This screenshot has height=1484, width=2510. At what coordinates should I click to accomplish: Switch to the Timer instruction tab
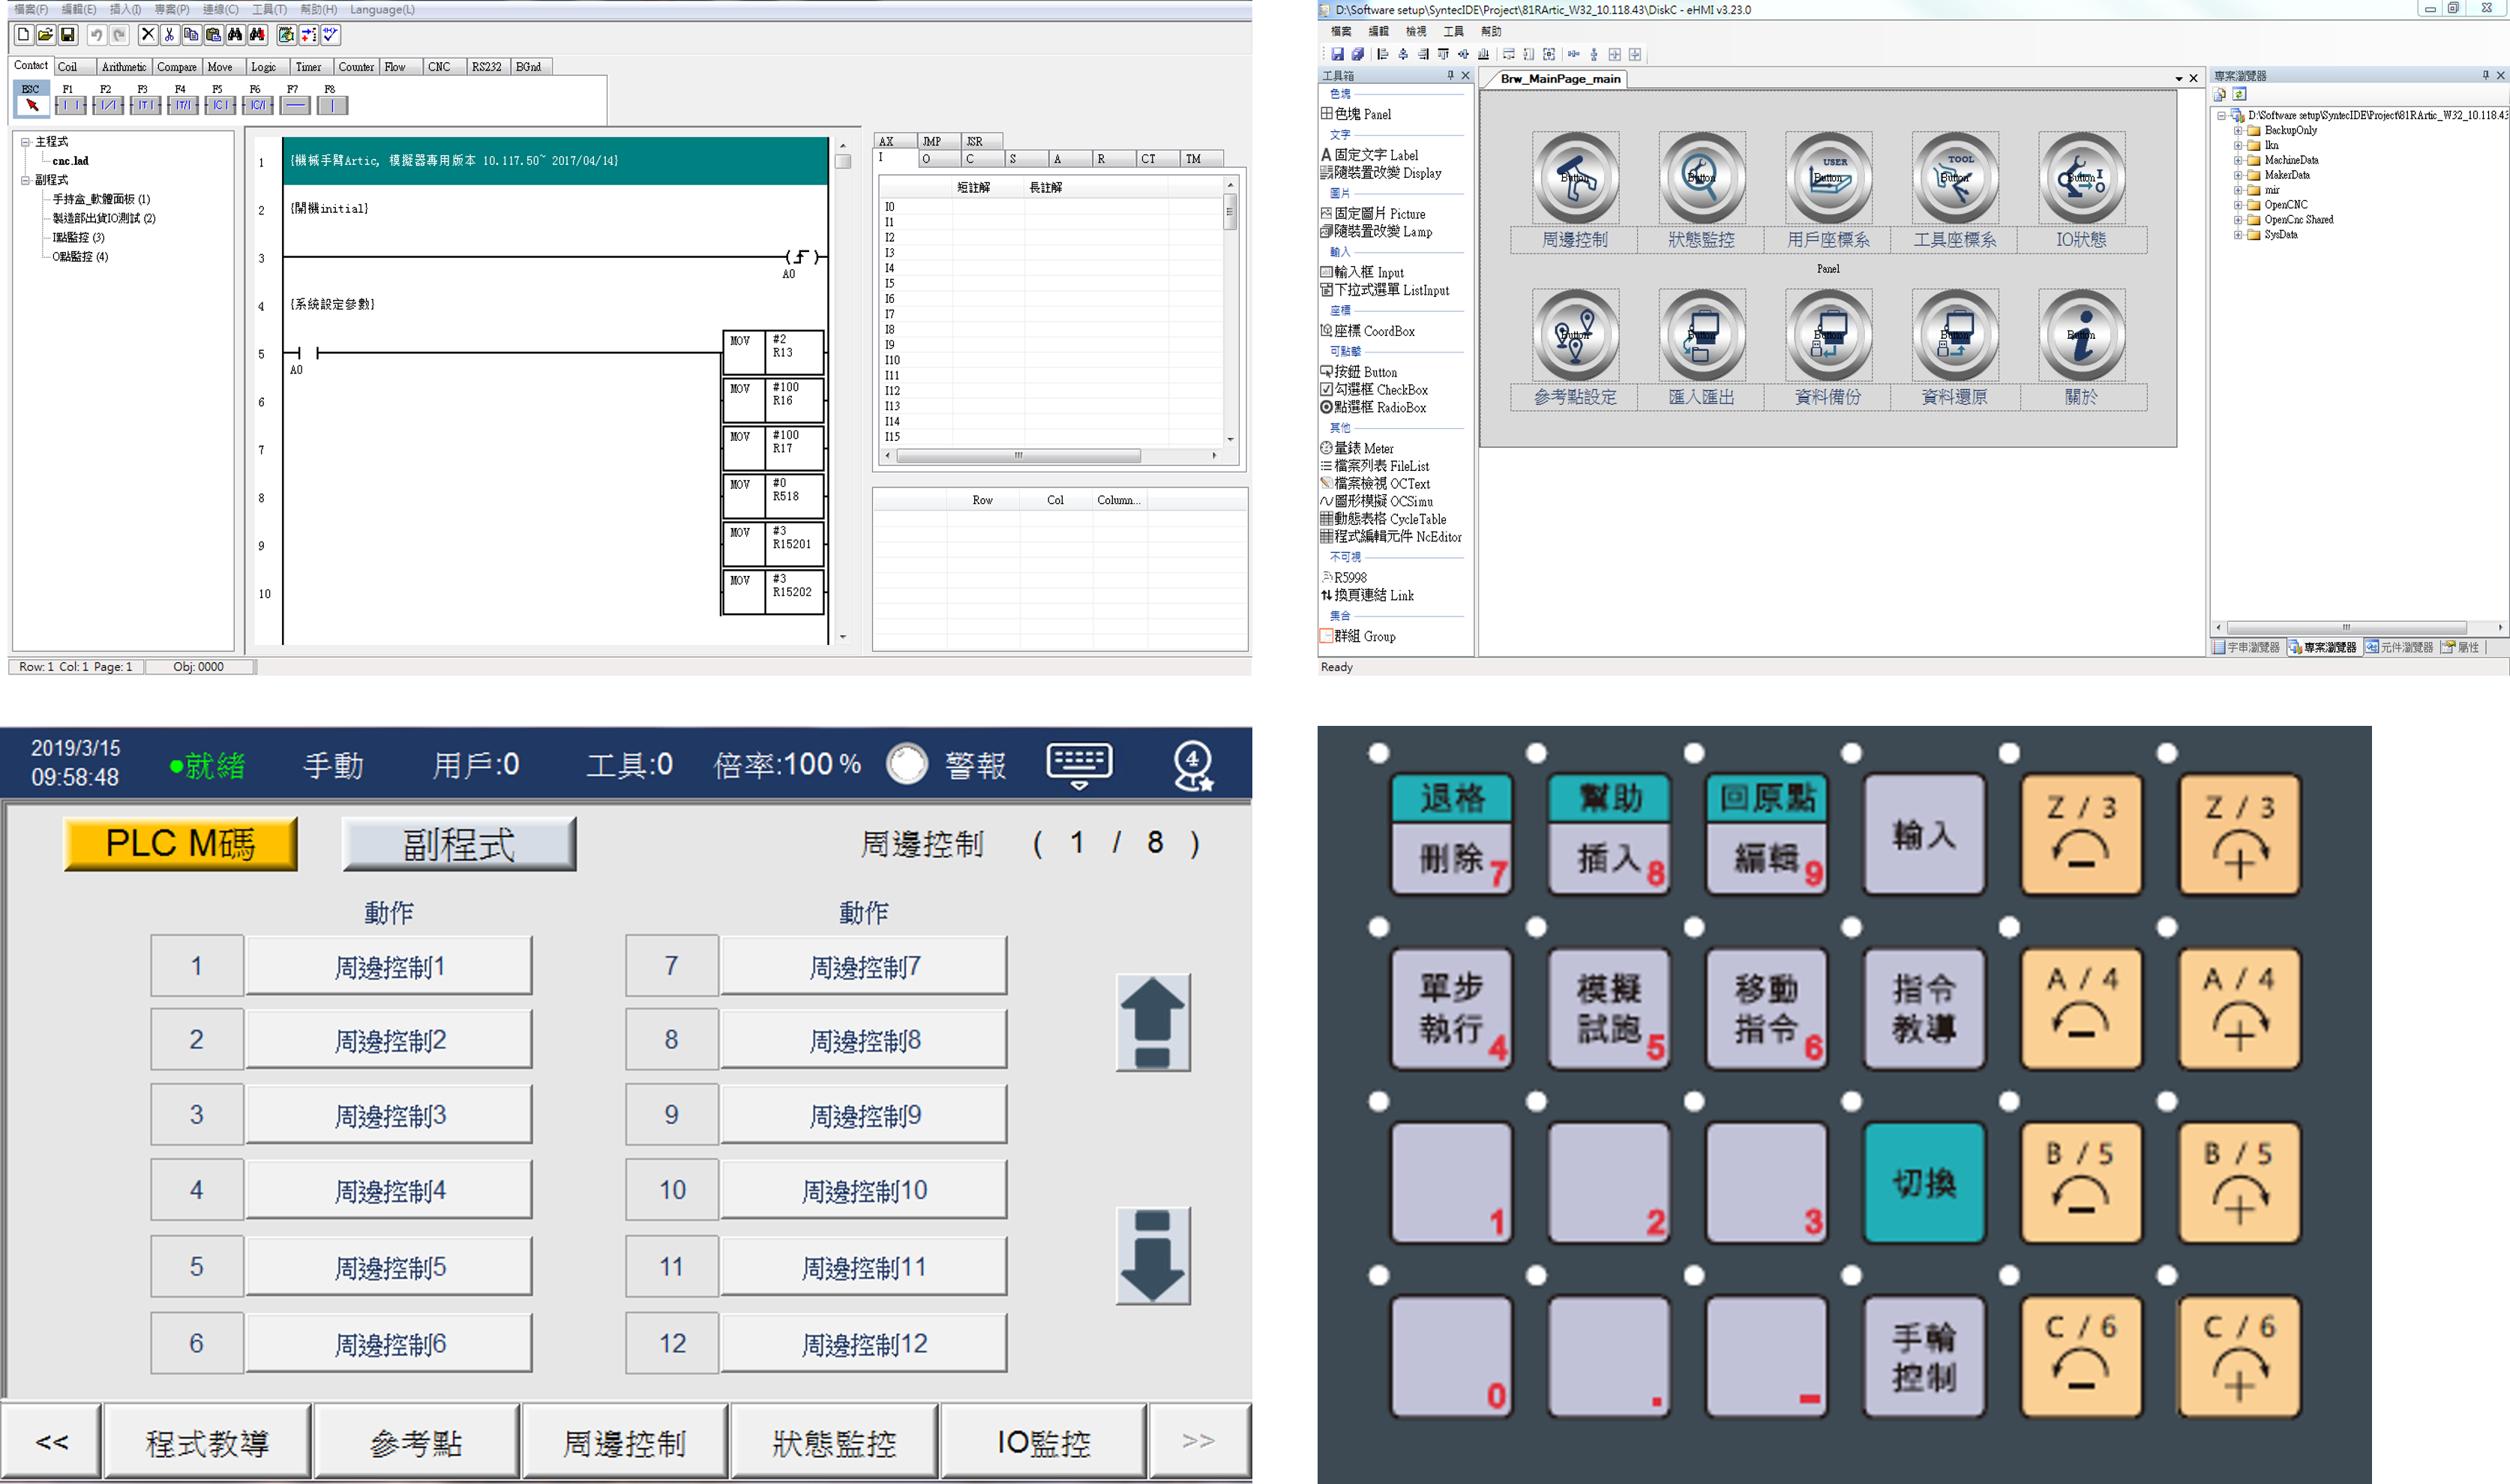308,67
